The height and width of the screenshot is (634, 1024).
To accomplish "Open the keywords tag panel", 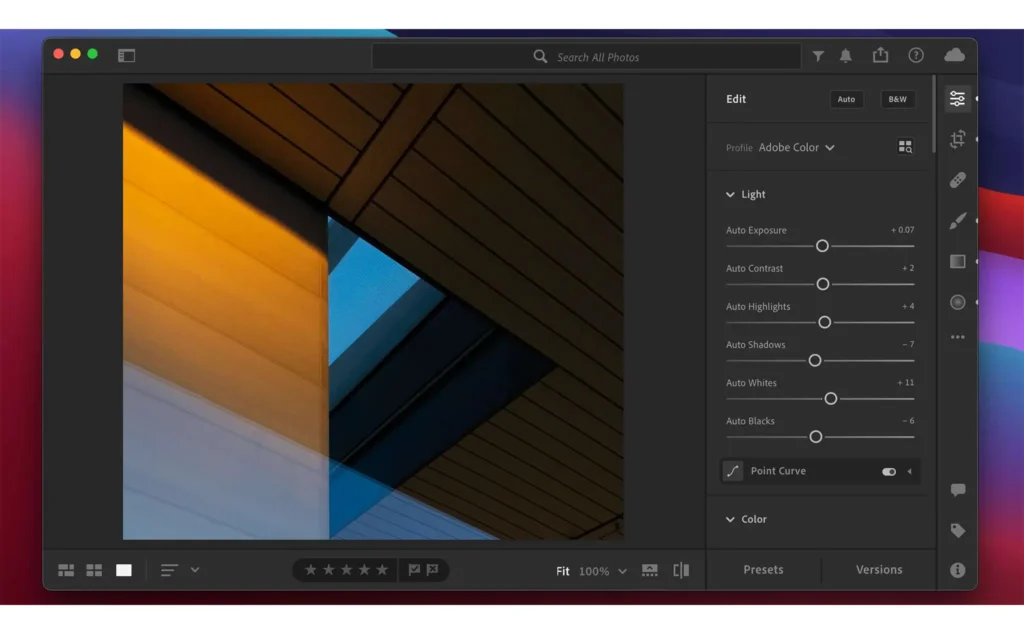I will pyautogui.click(x=957, y=530).
